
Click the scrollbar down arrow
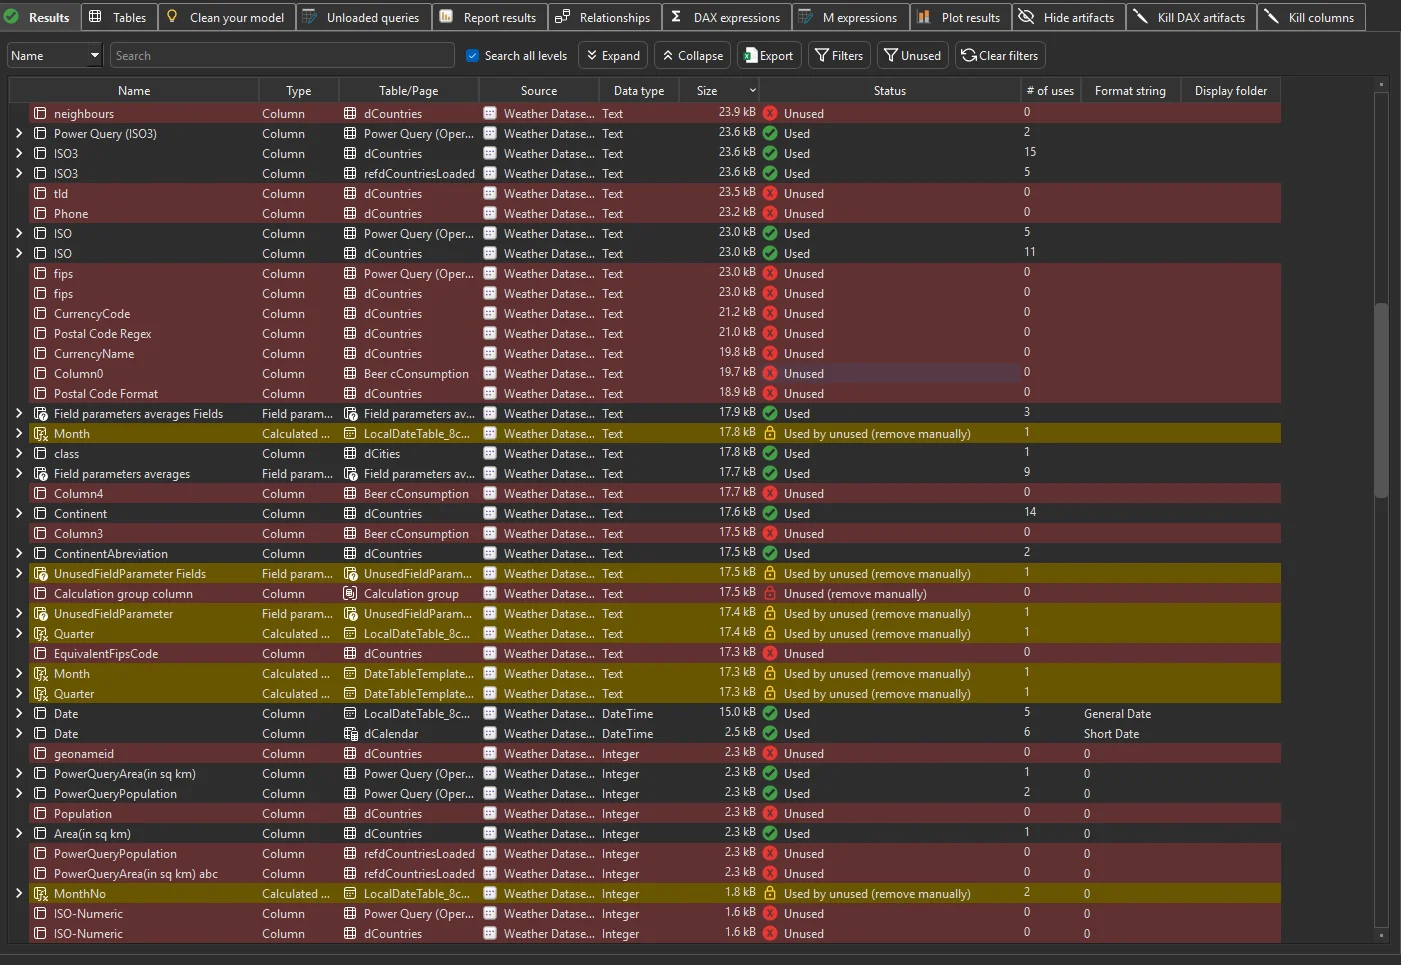pyautogui.click(x=1381, y=935)
